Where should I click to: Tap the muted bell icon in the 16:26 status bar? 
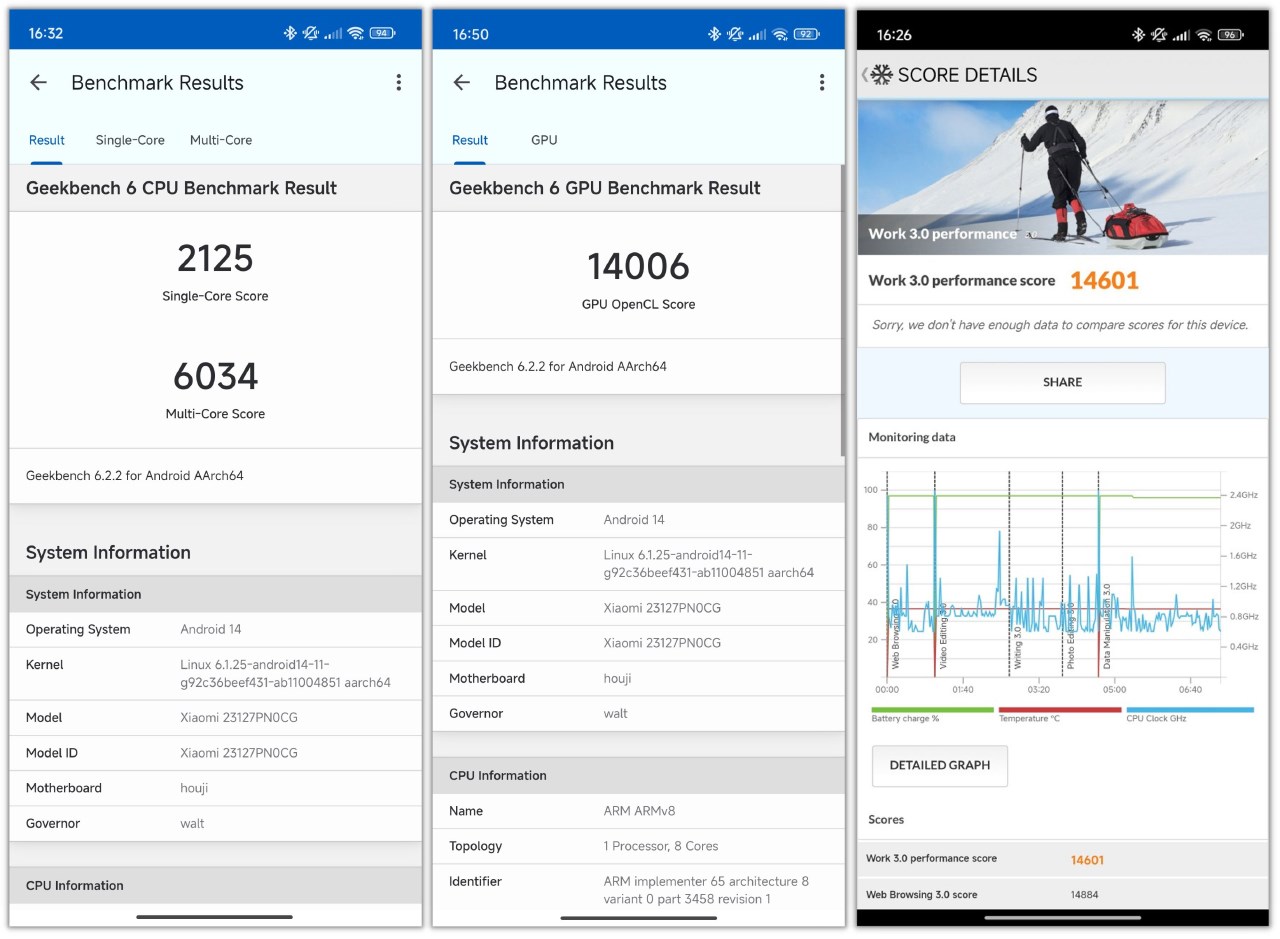tap(1159, 34)
